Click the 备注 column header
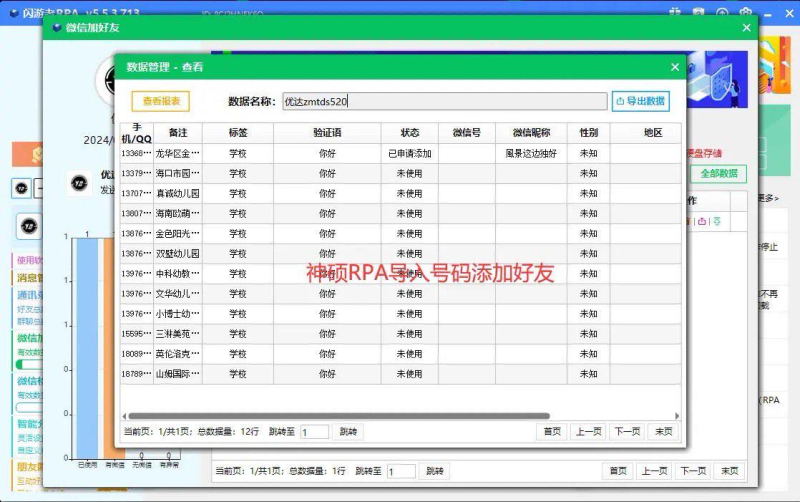 tap(178, 133)
